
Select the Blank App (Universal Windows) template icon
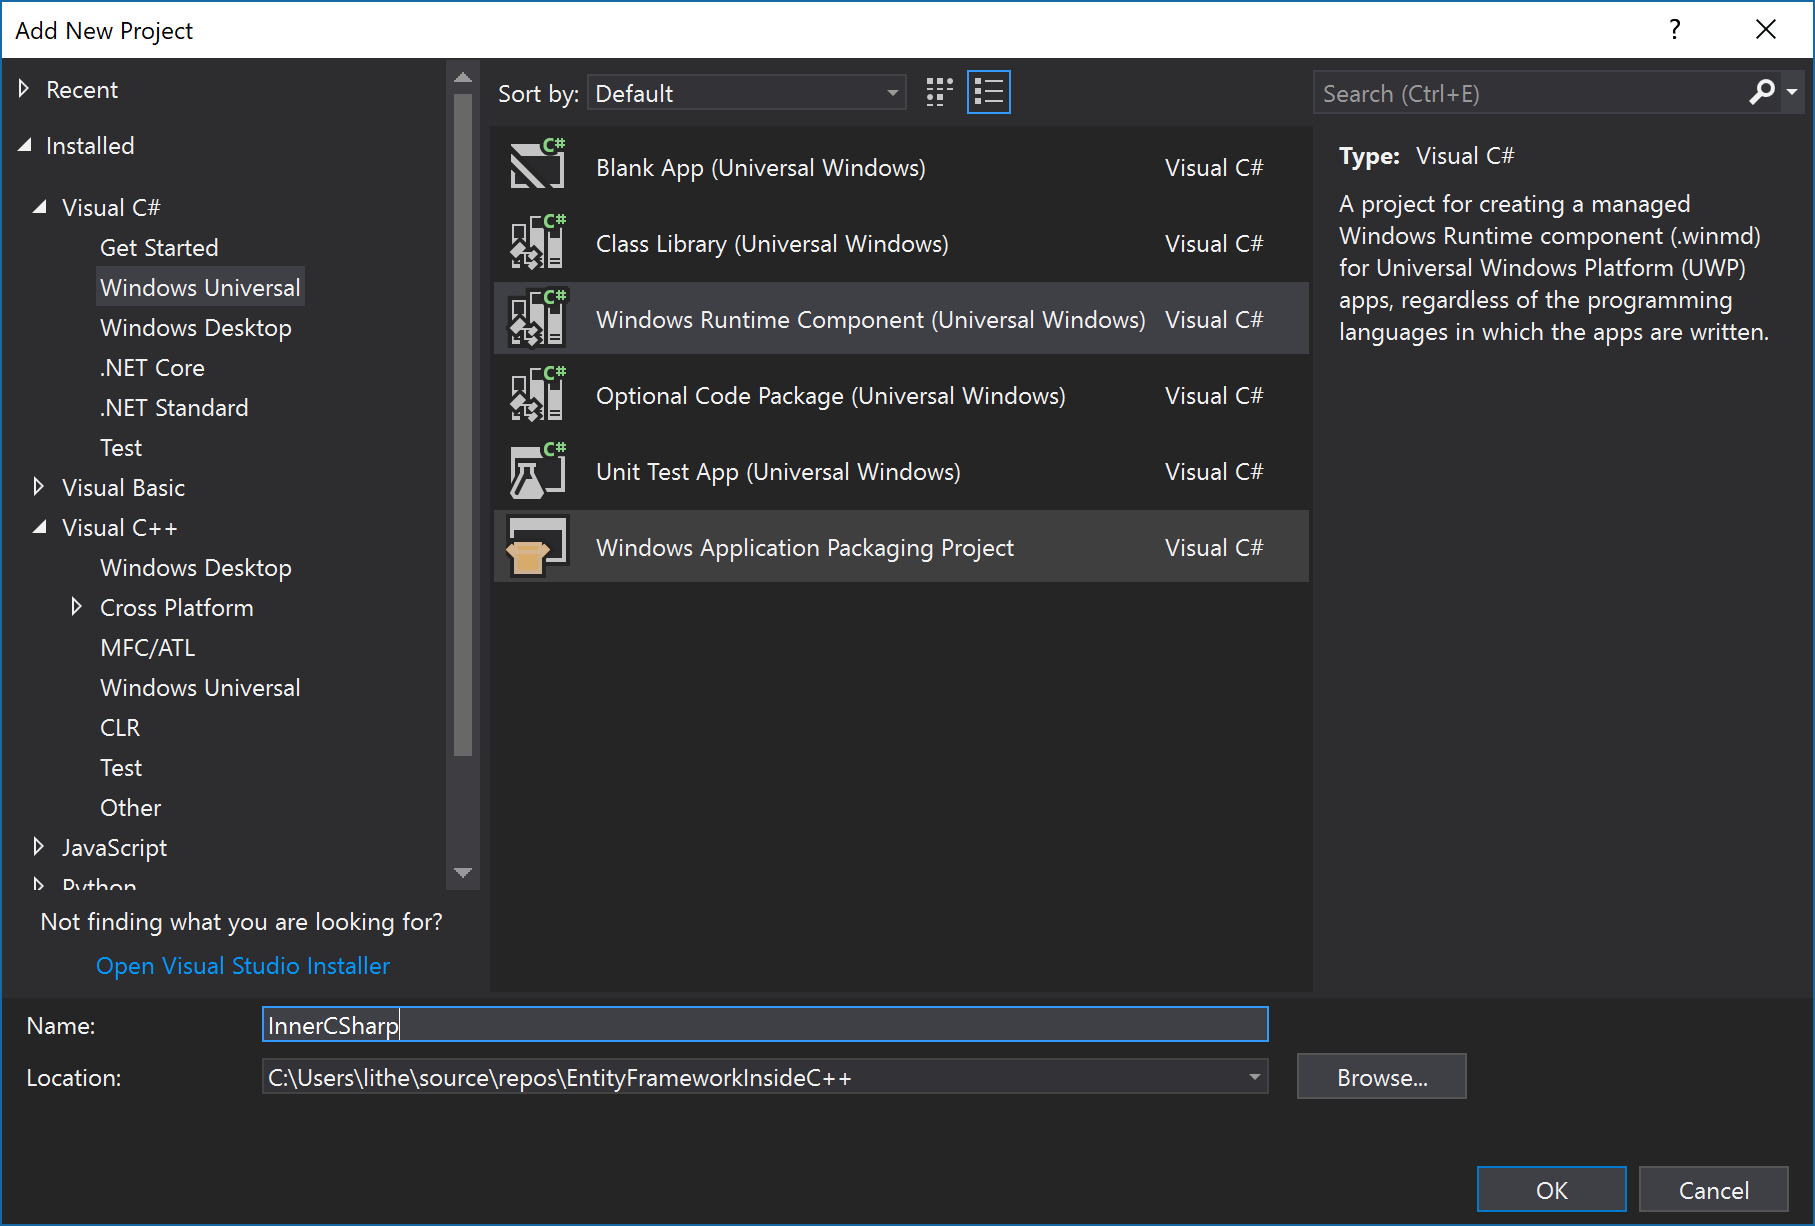tap(537, 166)
